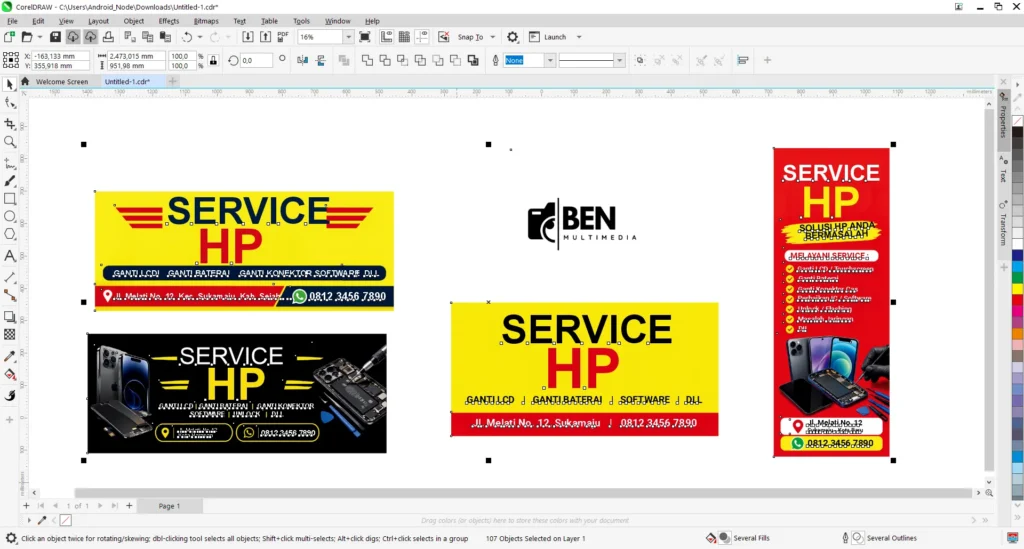The image size is (1024, 549).
Task: Activate the Zoom tool in the toolbox
Action: pyautogui.click(x=10, y=142)
